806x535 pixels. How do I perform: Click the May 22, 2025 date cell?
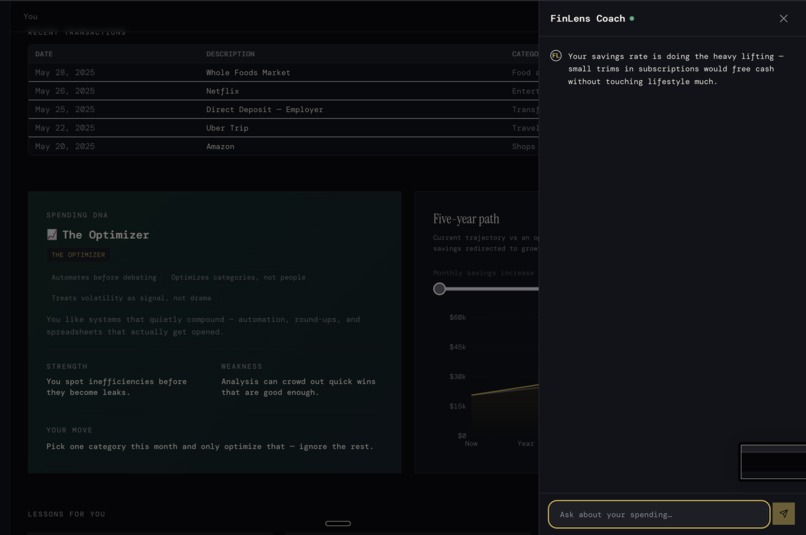[65, 128]
